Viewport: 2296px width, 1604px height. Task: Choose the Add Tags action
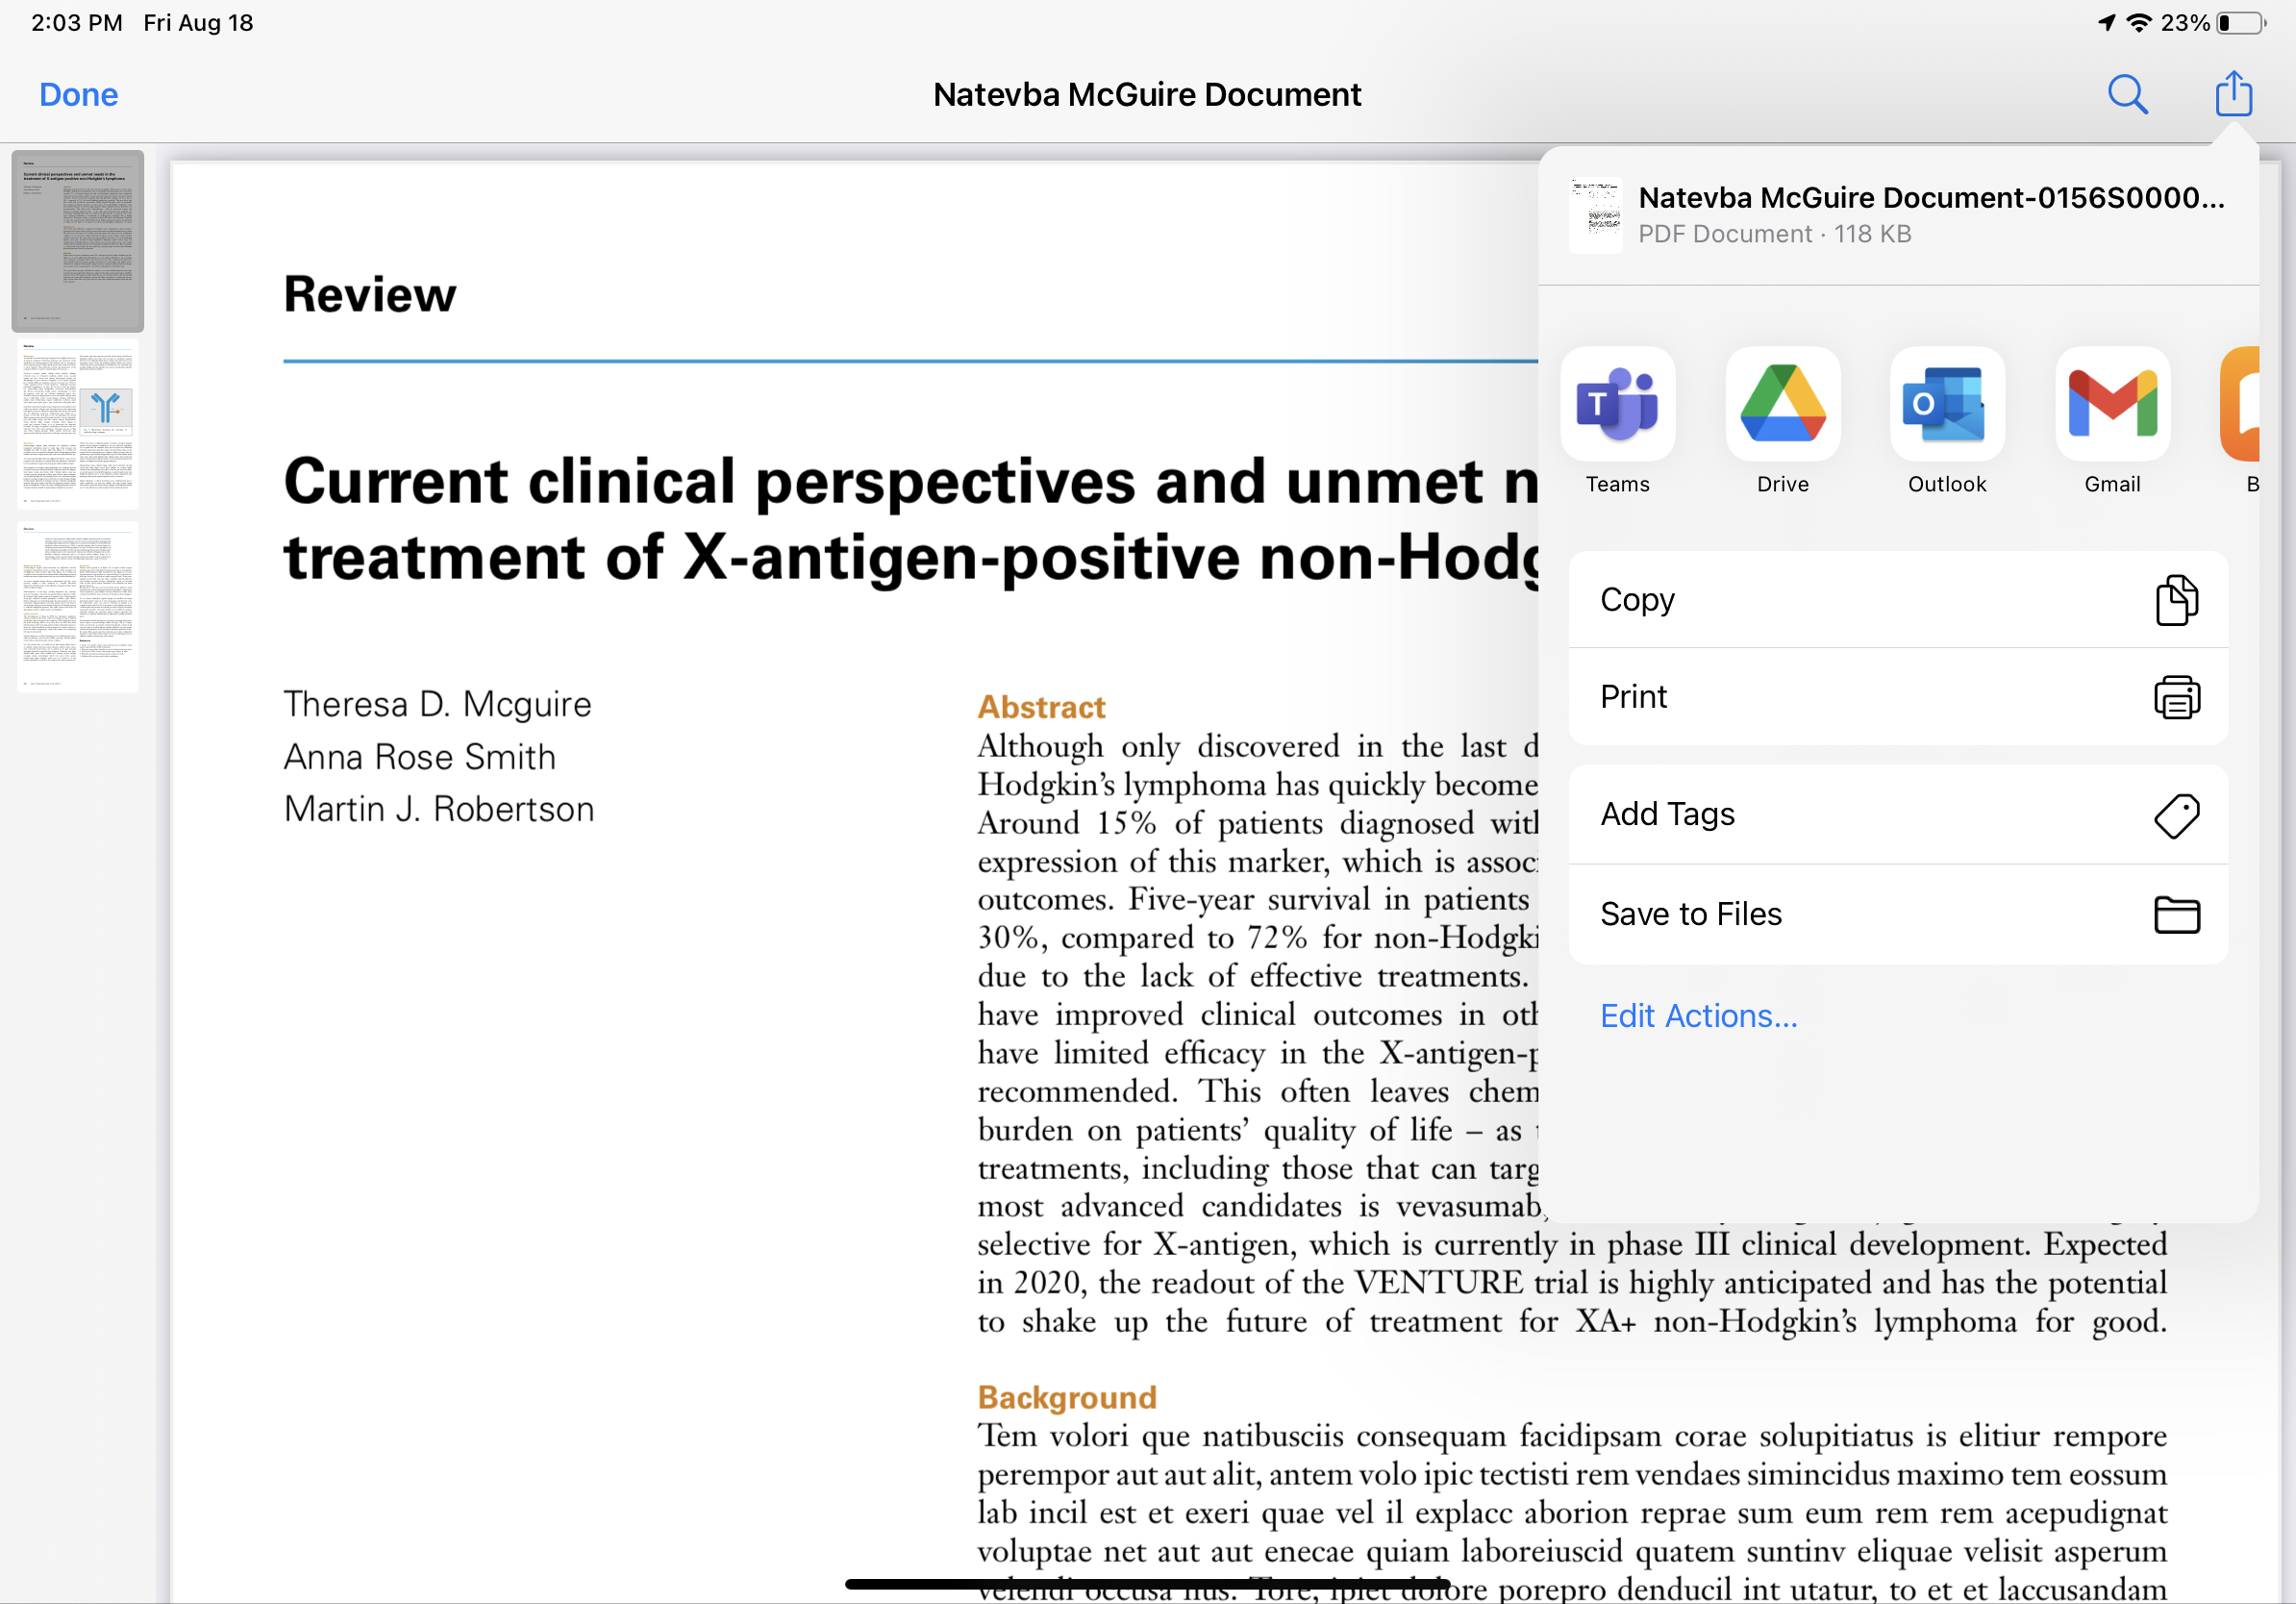[x=1667, y=815]
